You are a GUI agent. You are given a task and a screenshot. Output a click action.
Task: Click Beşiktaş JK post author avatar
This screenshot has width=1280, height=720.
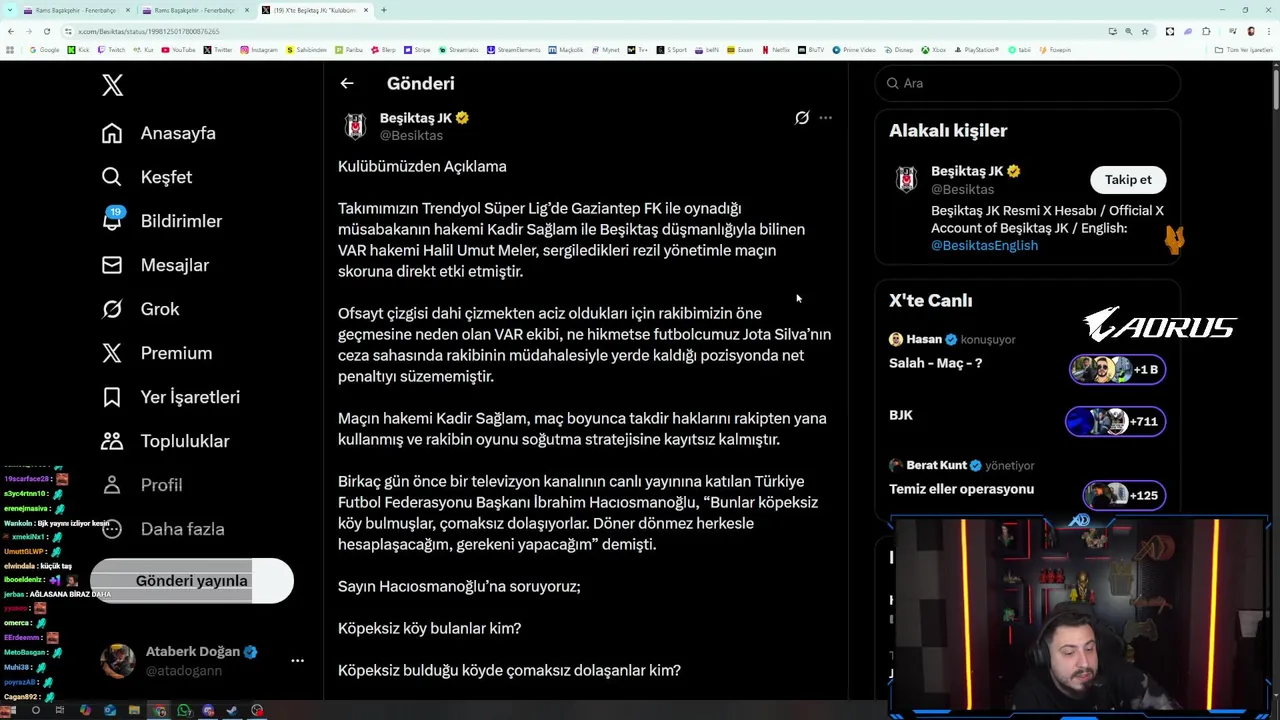pos(355,126)
